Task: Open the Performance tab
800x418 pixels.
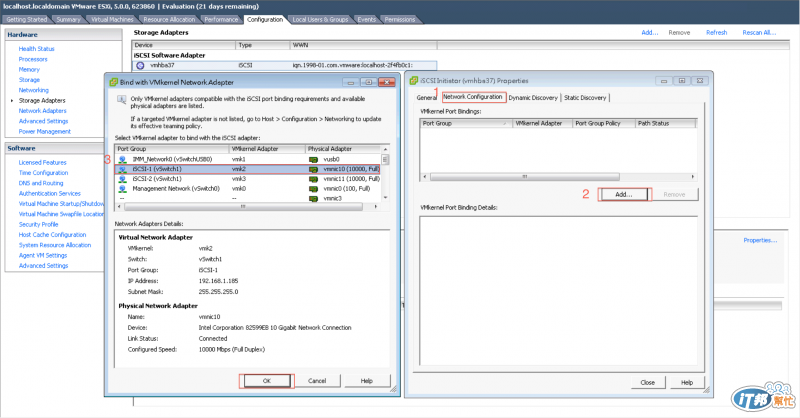Action: [221, 19]
